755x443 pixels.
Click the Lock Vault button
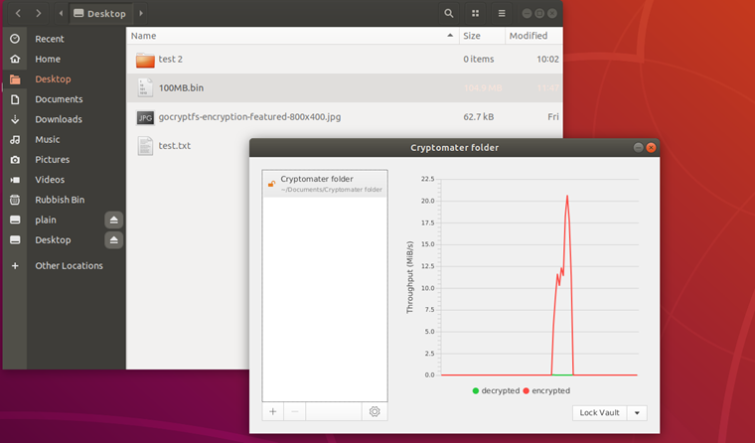tap(599, 413)
